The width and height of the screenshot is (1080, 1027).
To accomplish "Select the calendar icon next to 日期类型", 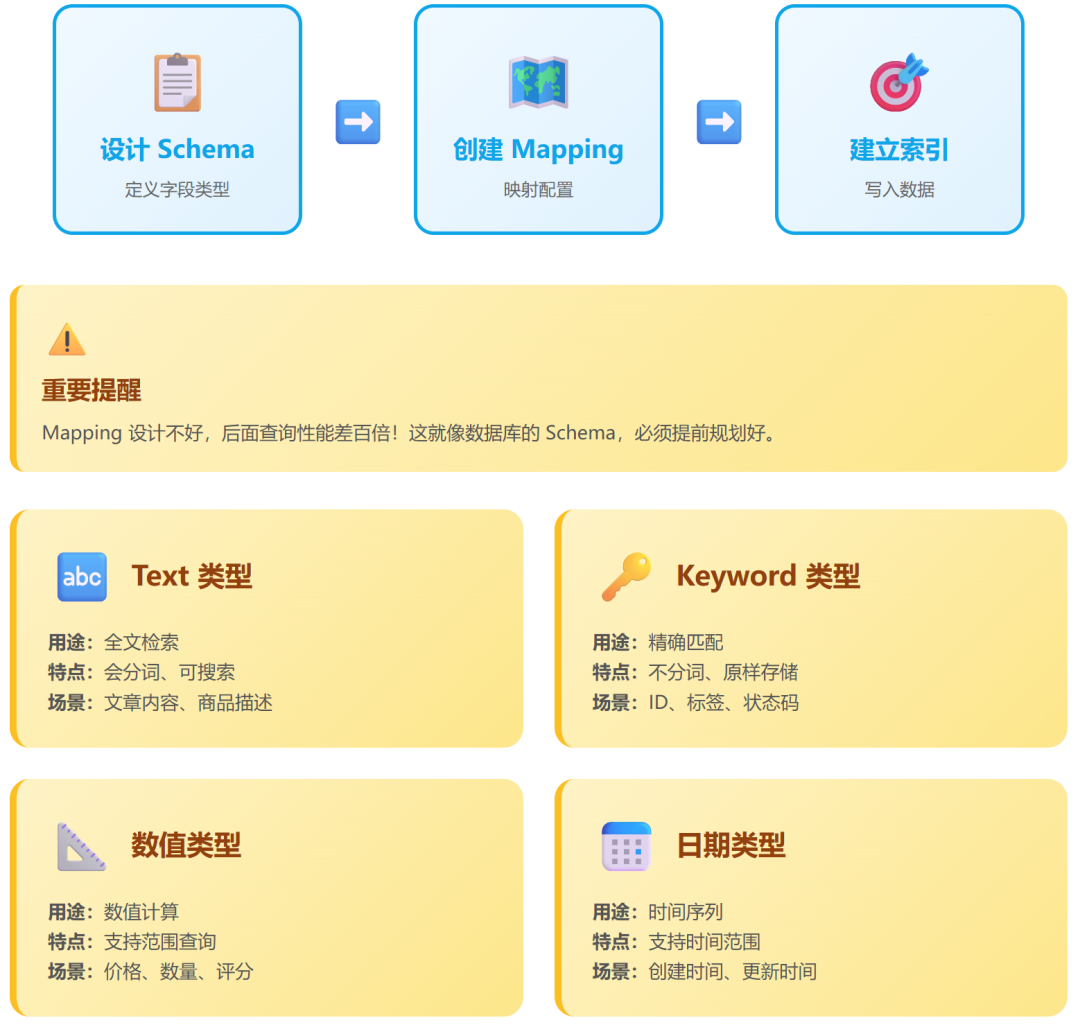I will point(625,845).
